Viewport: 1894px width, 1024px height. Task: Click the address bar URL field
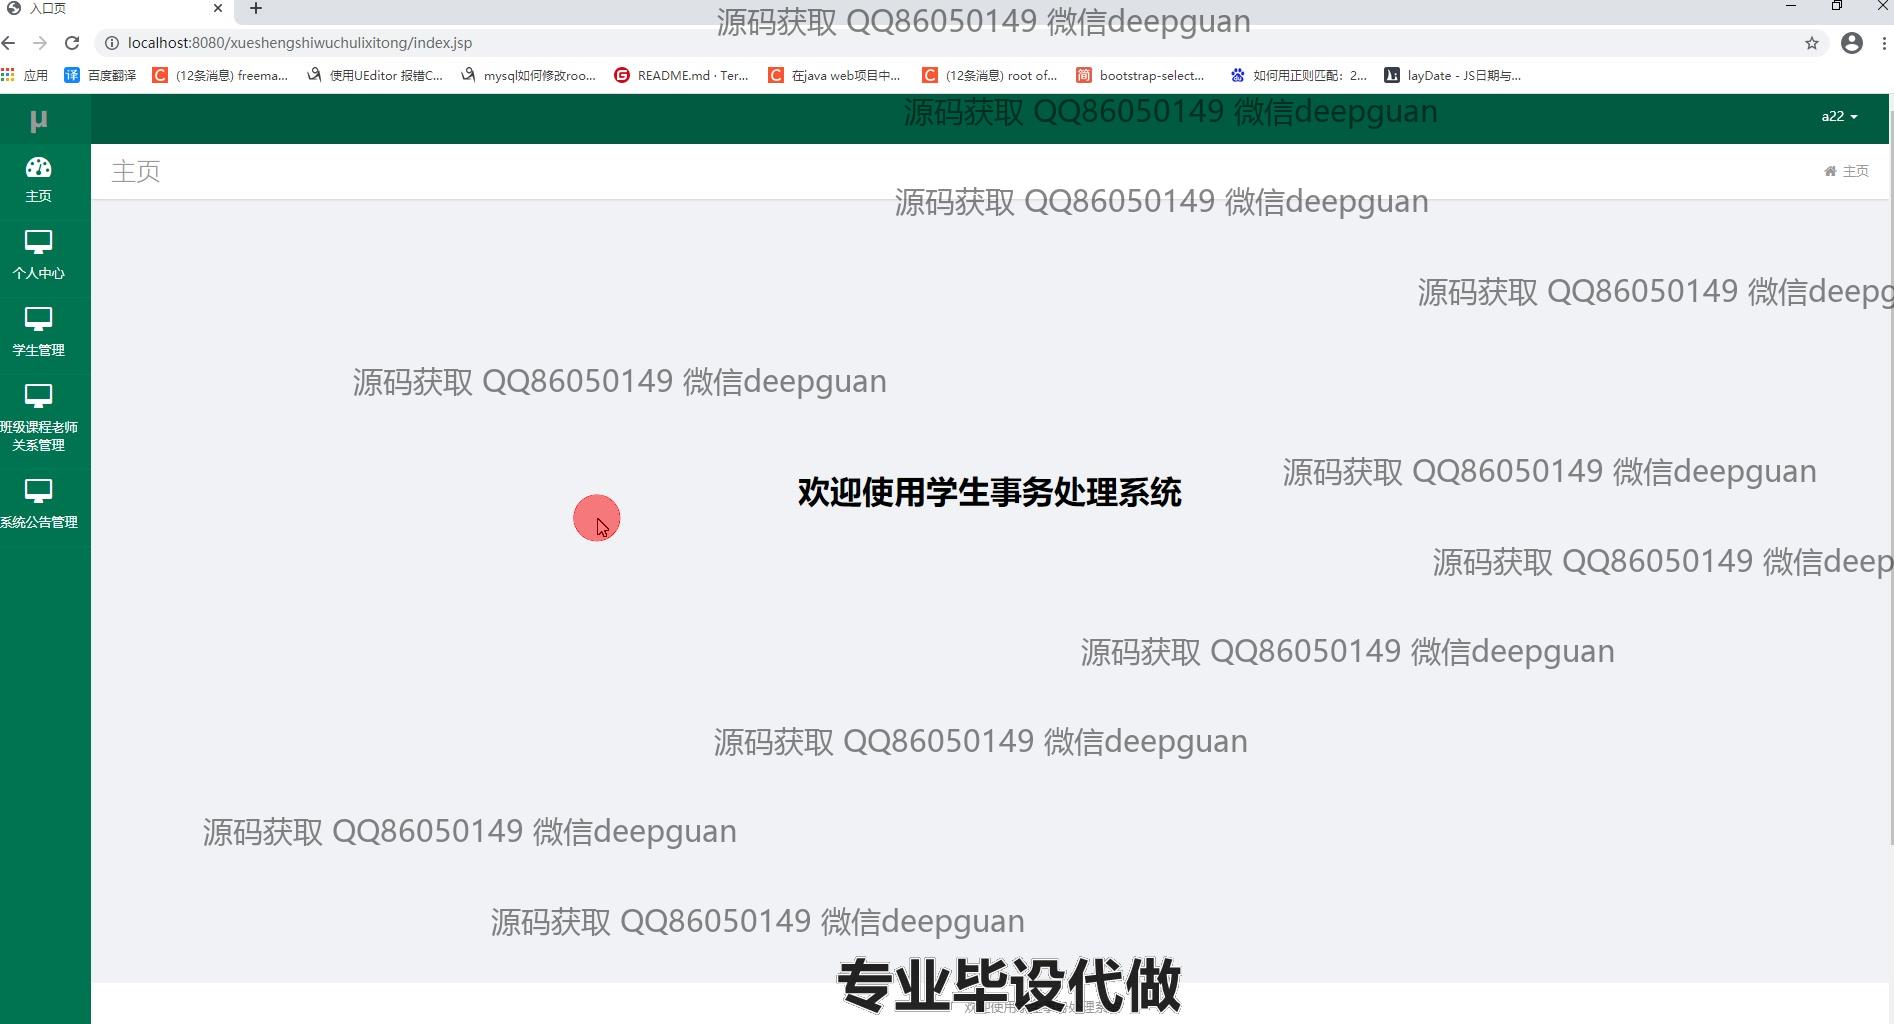(600, 43)
